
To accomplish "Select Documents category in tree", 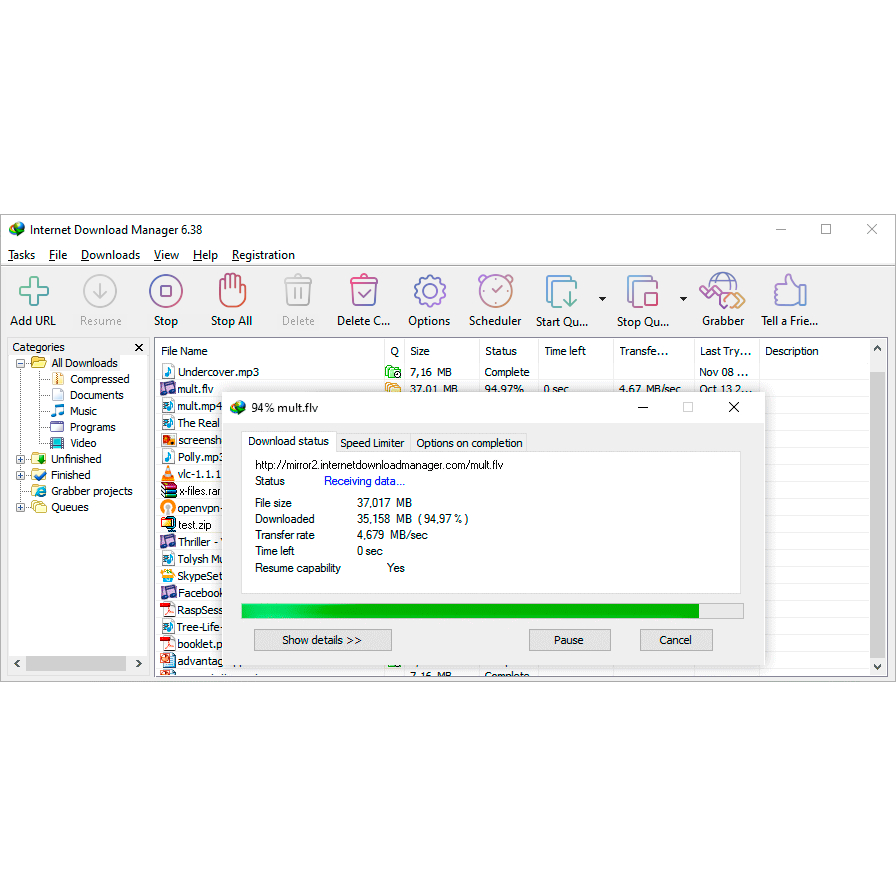I will (97, 395).
